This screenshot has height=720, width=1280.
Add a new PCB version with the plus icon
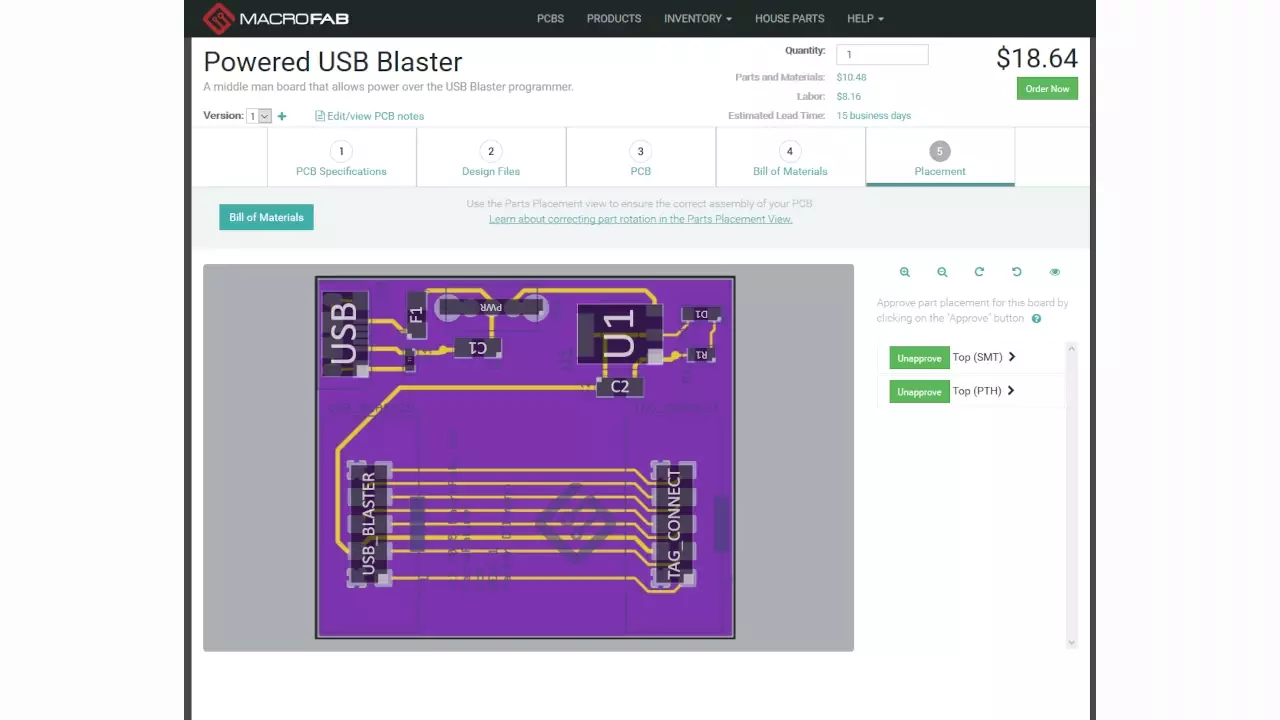[x=282, y=116]
